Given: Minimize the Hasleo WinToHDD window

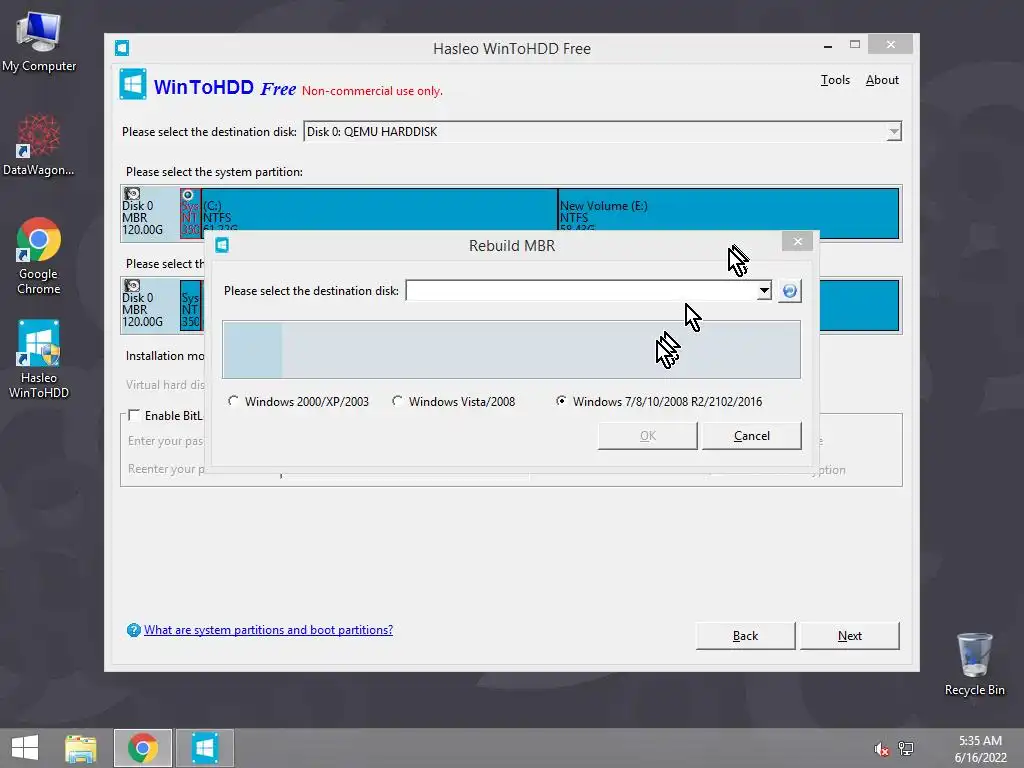Looking at the screenshot, I should (828, 45).
